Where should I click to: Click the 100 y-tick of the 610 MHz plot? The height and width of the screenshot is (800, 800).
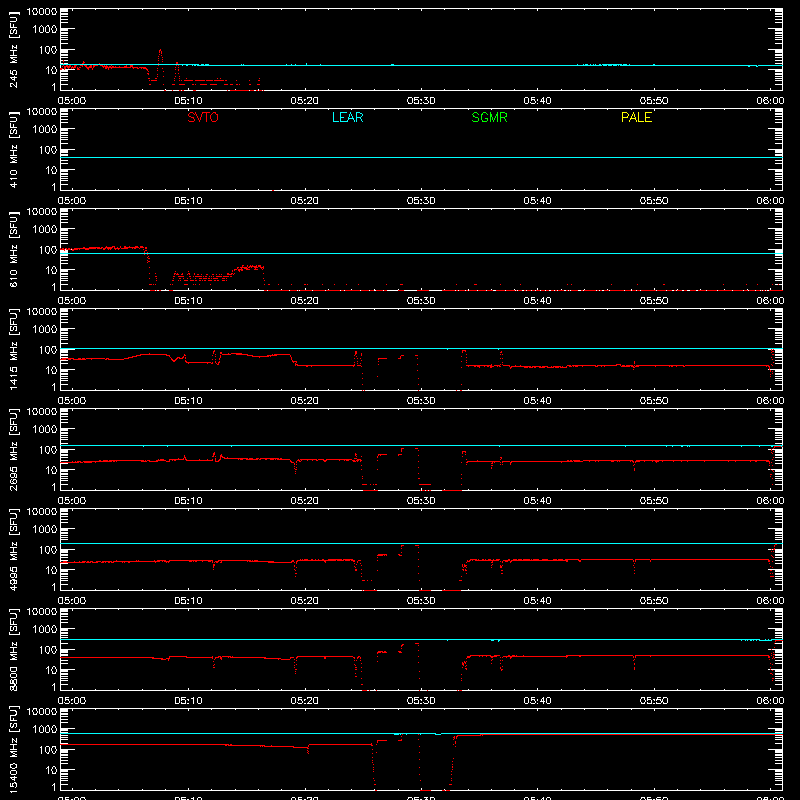tap(48, 250)
